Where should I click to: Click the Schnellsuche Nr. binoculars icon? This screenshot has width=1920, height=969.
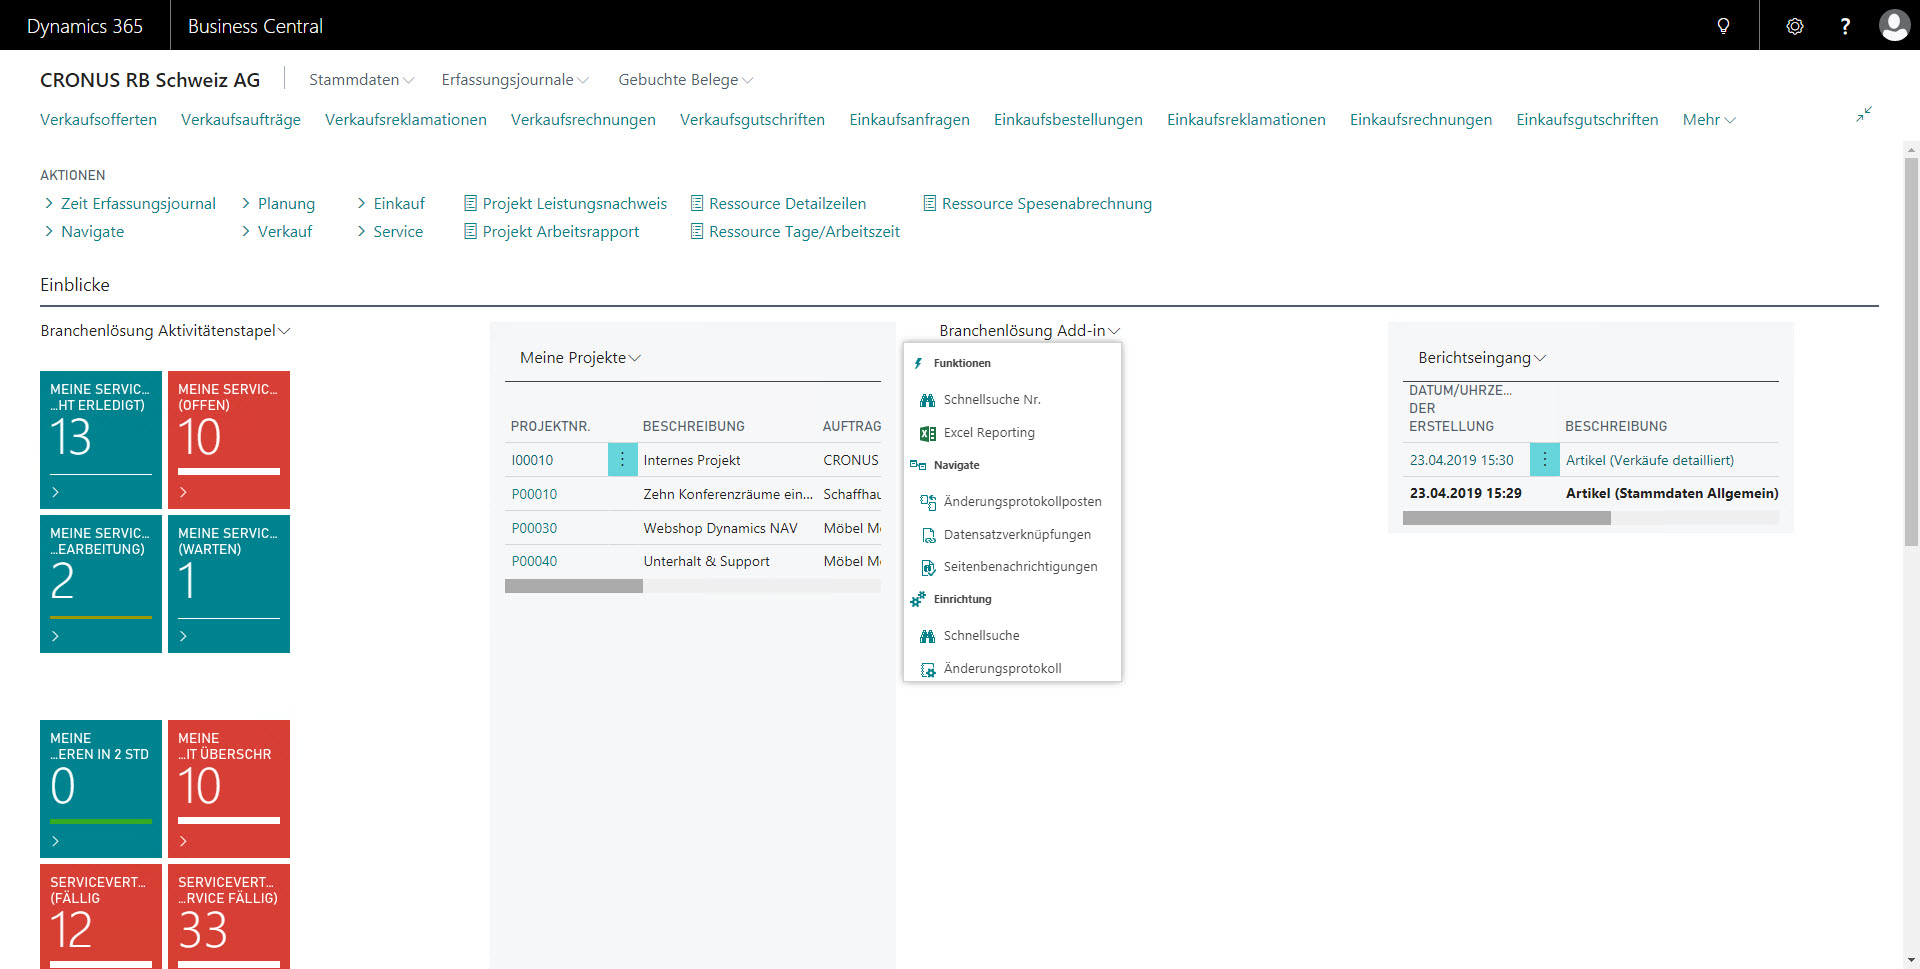927,400
